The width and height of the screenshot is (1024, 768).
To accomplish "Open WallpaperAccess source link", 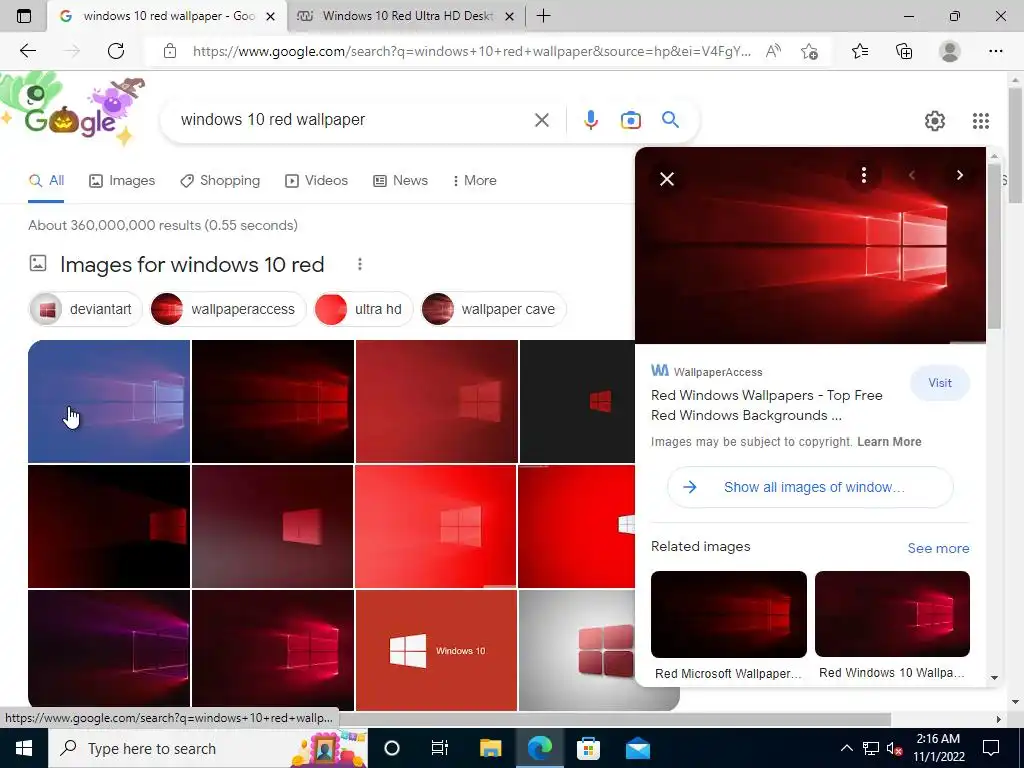I will 707,372.
